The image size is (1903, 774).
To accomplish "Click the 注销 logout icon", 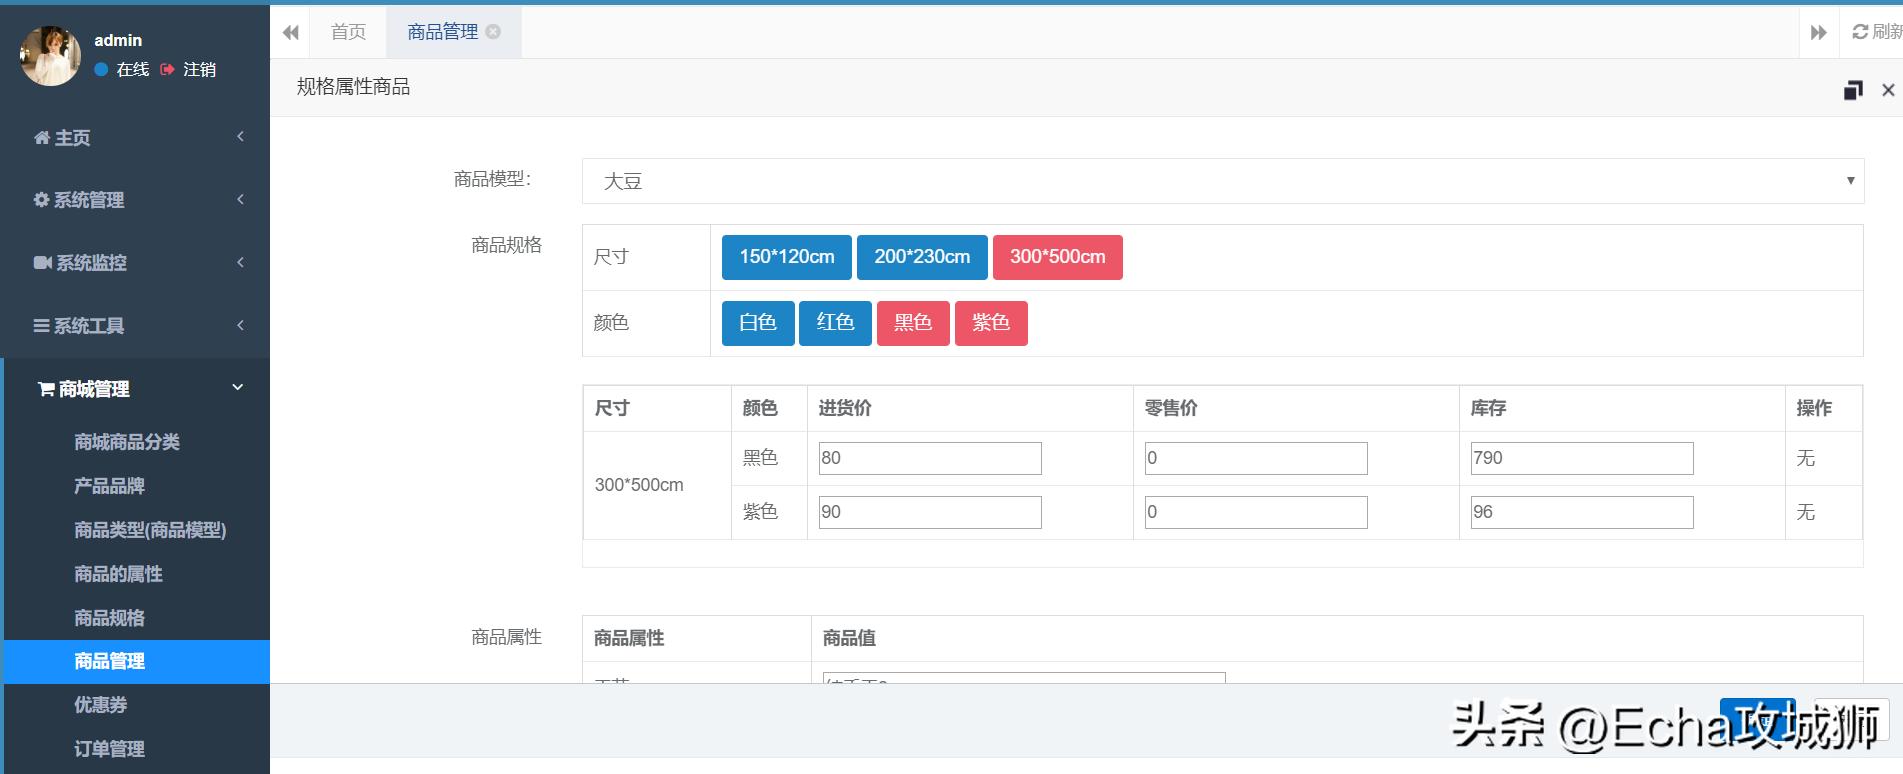I will click(167, 69).
